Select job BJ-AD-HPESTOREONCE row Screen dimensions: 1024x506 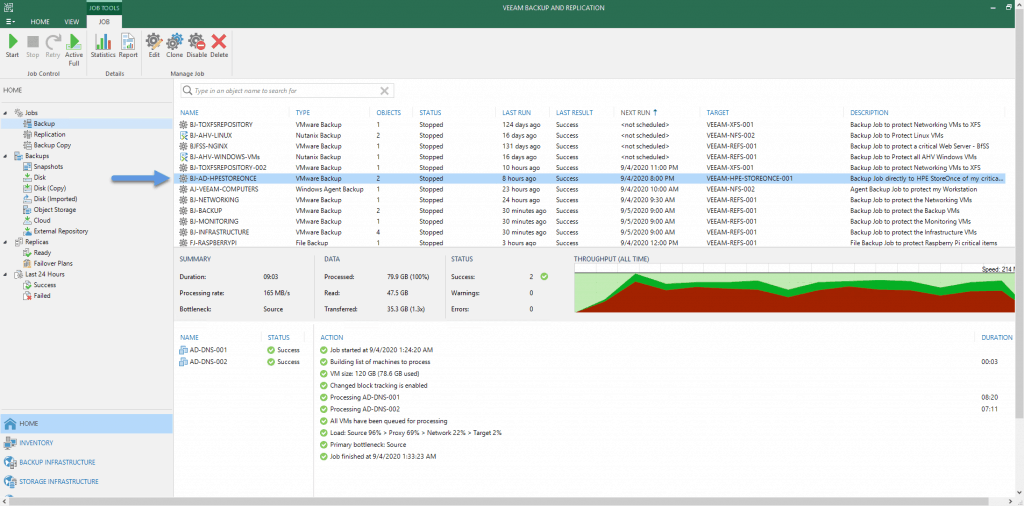pos(590,178)
